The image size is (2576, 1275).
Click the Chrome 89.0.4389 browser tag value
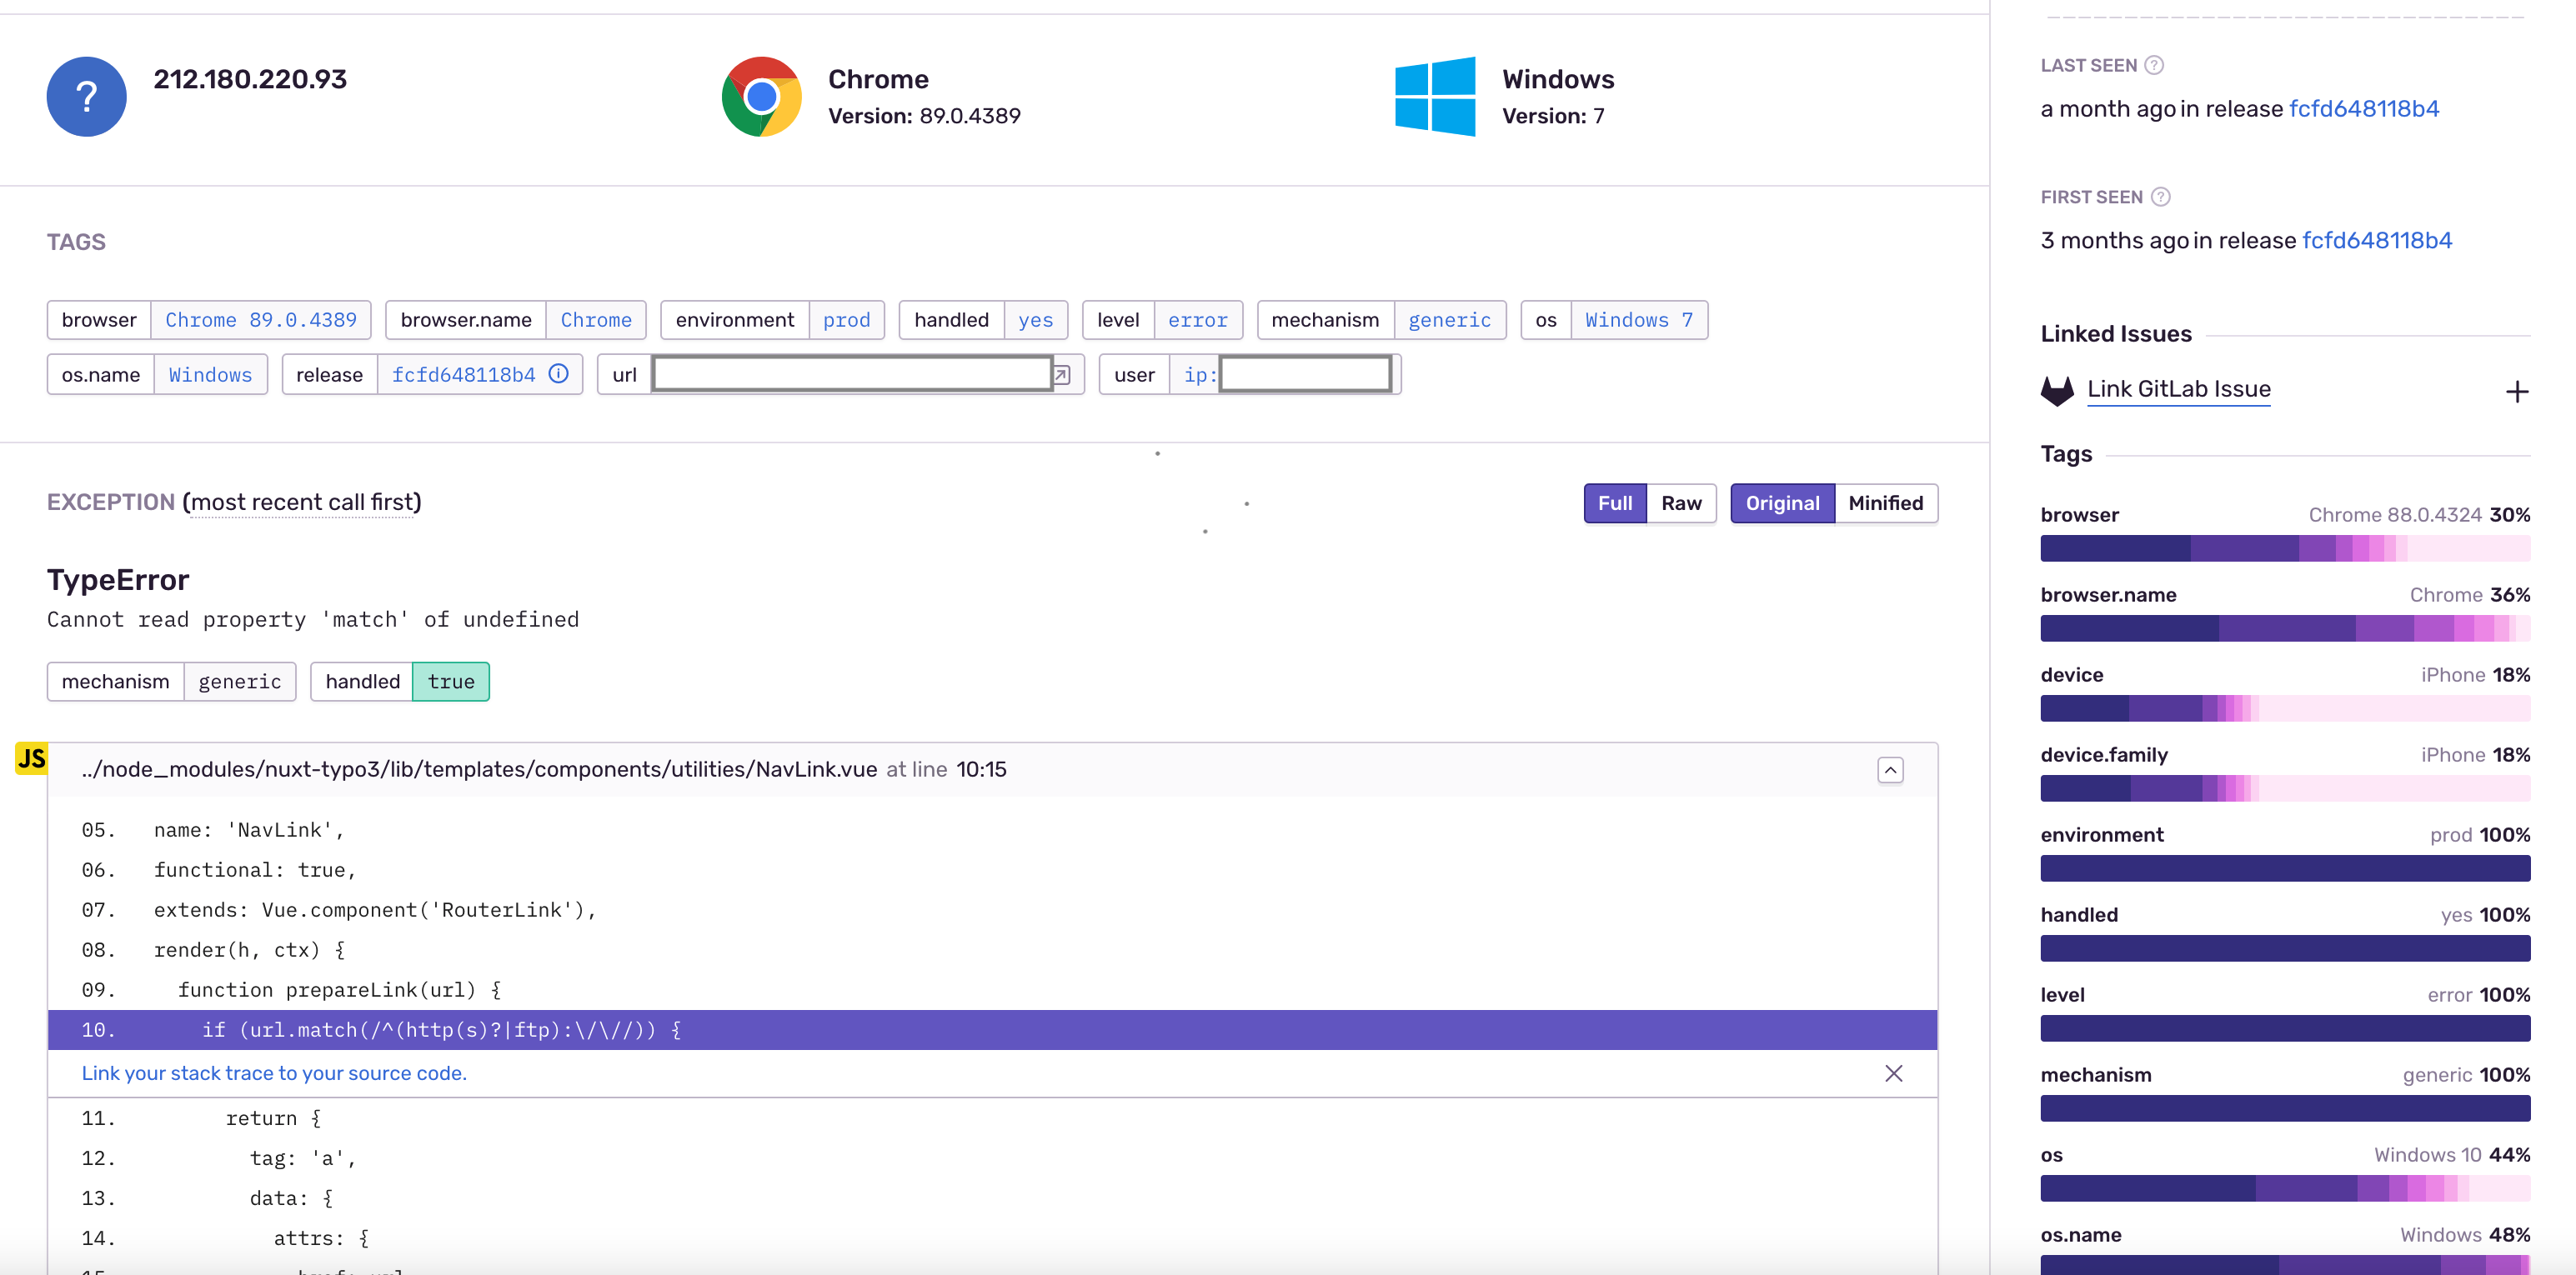[261, 320]
